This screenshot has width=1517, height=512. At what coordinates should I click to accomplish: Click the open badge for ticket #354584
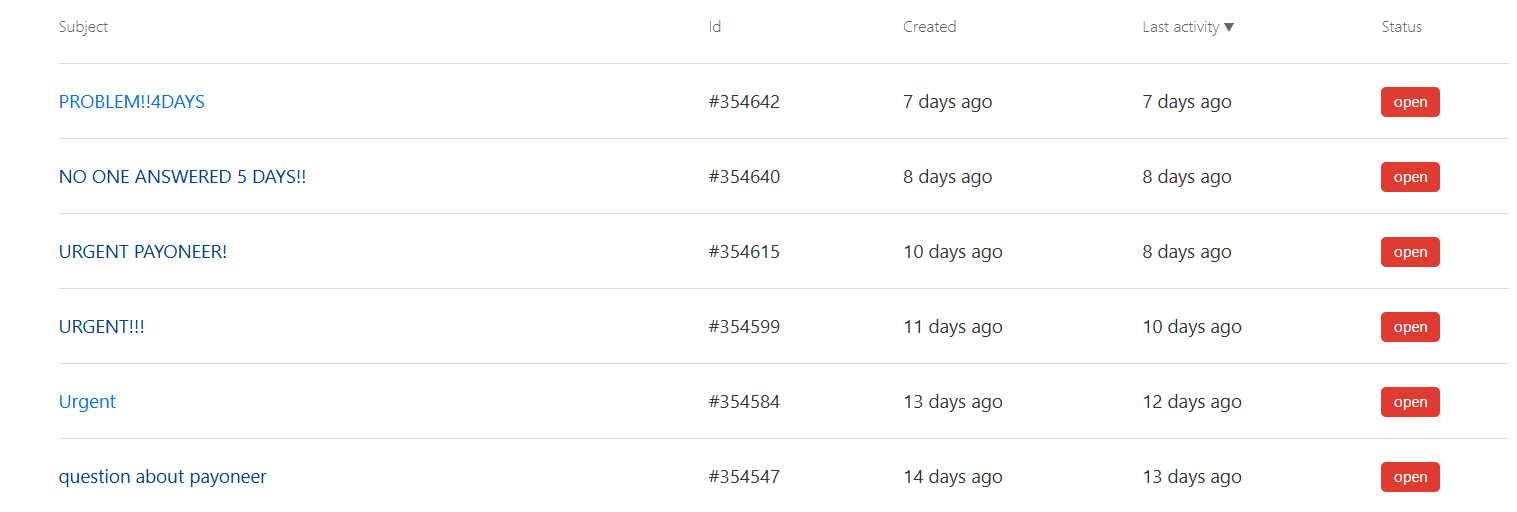(1410, 402)
